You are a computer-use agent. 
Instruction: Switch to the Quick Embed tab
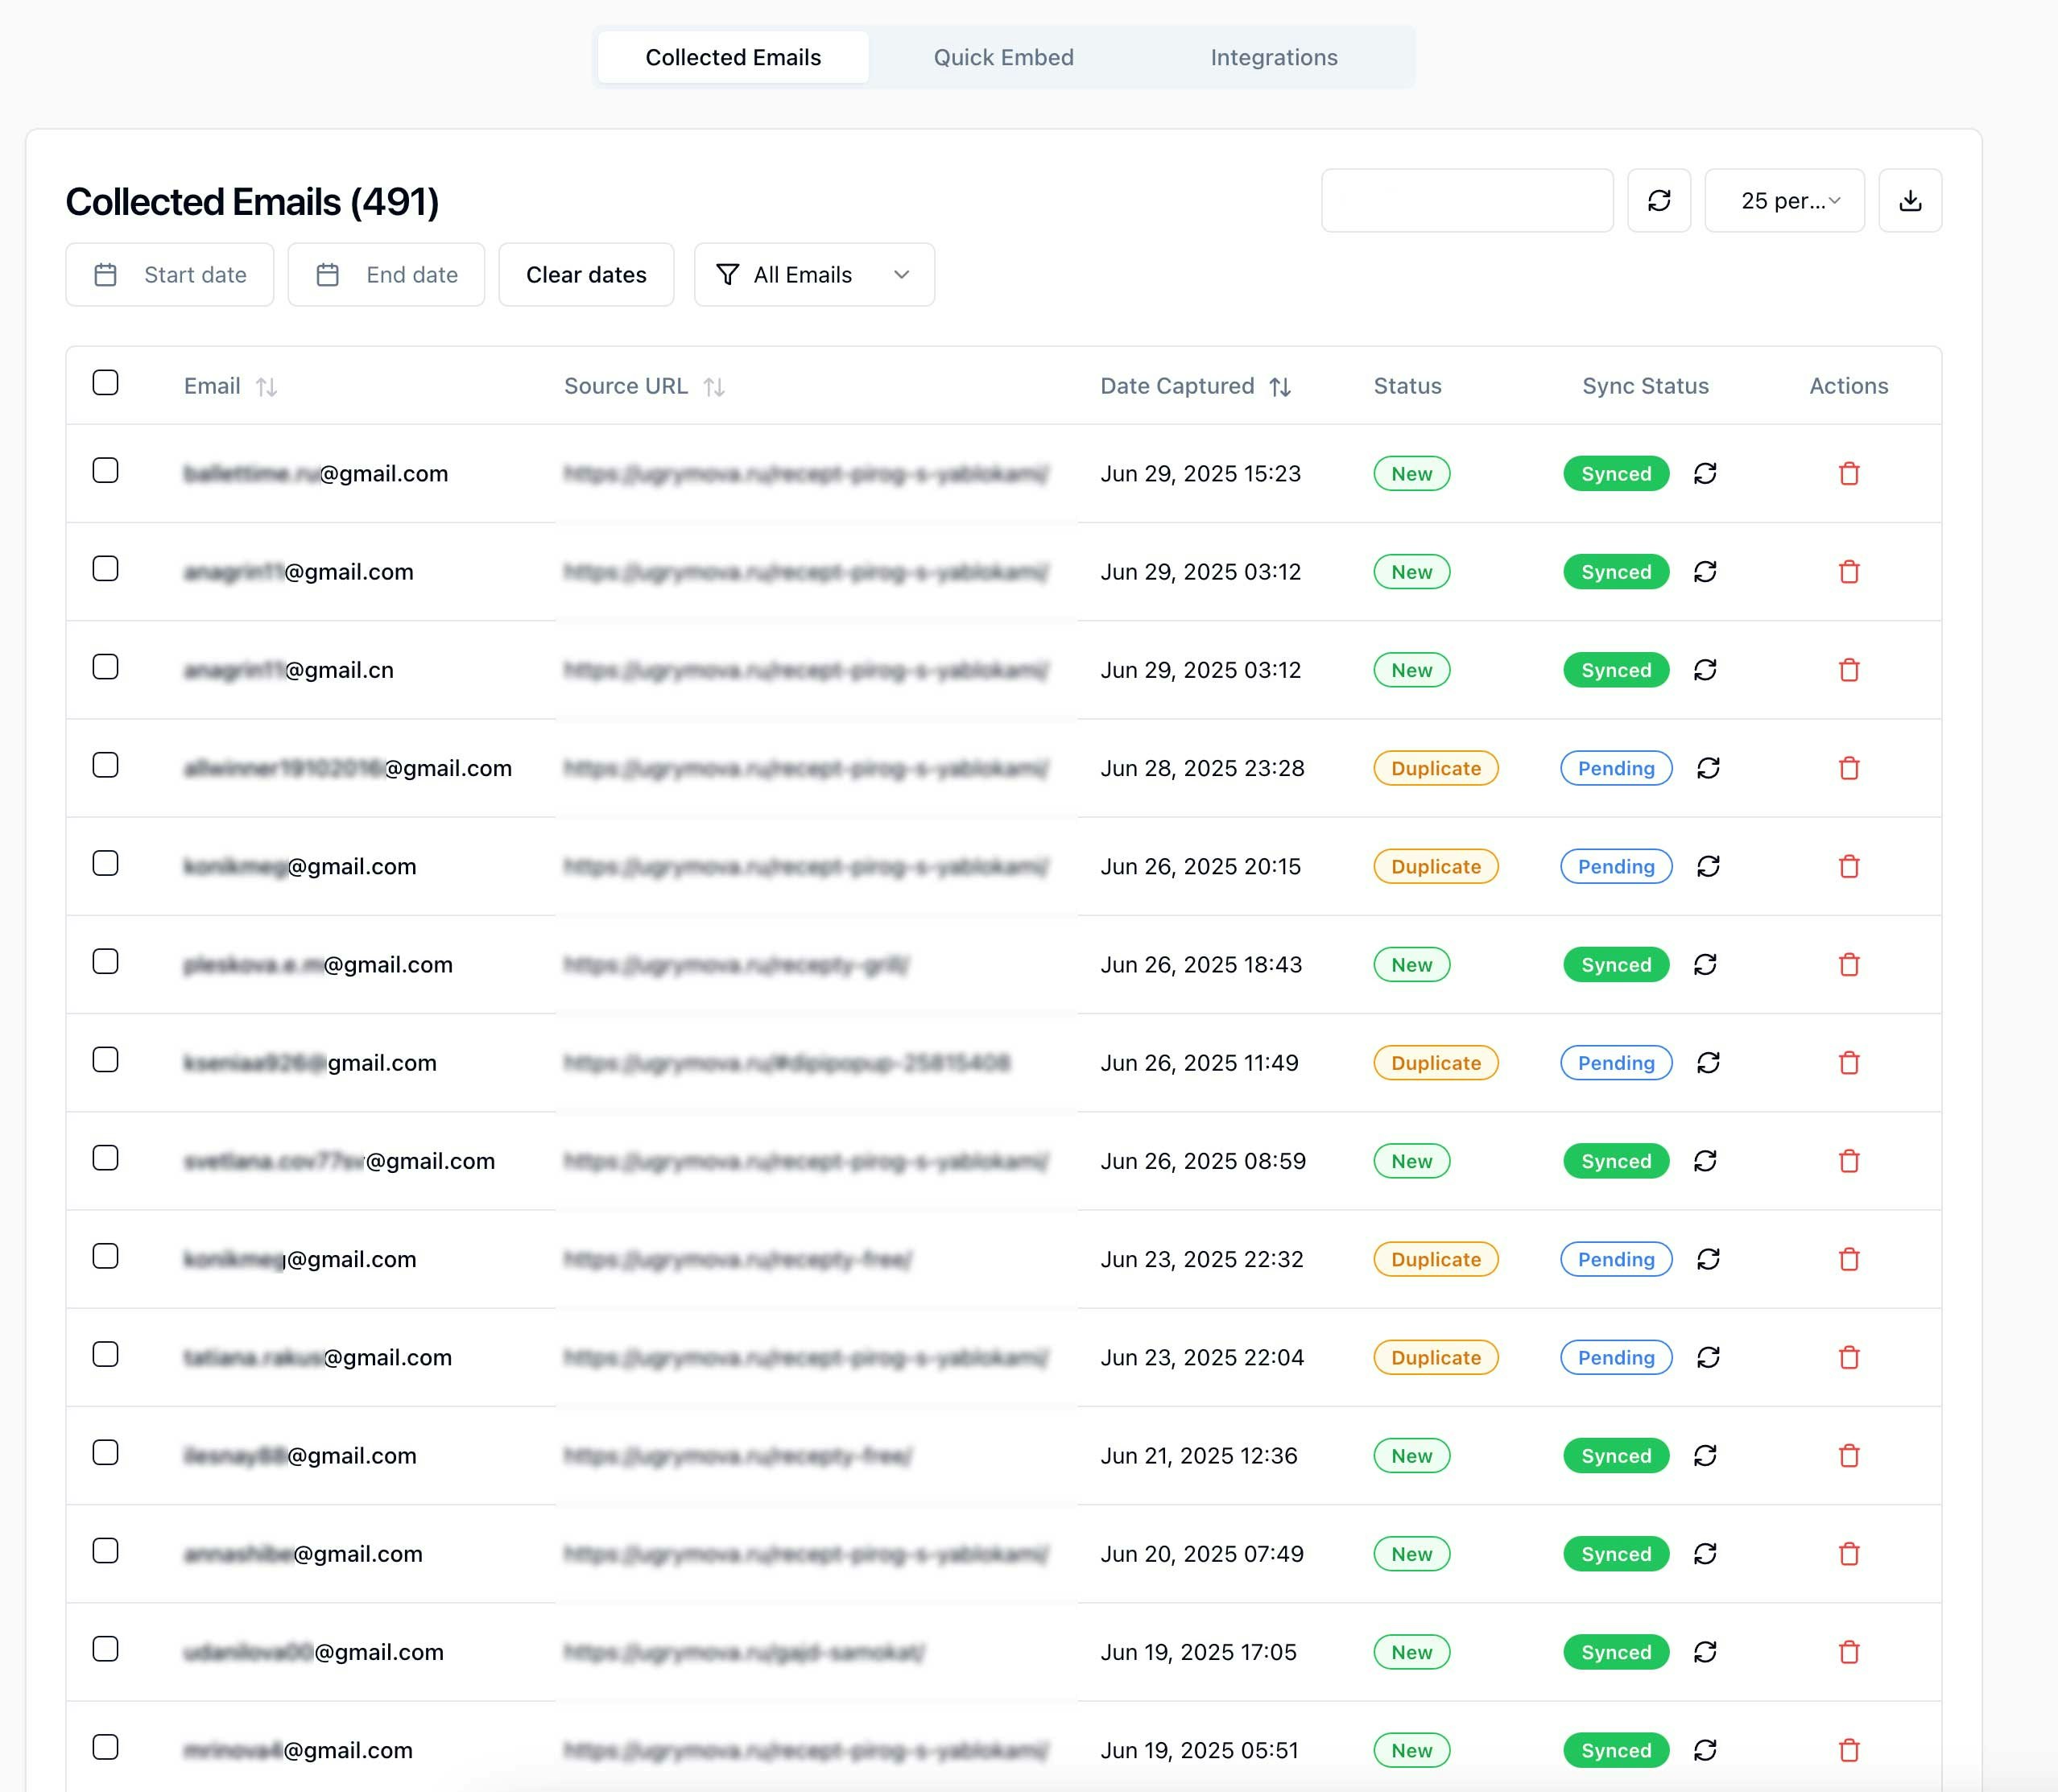click(x=1003, y=57)
